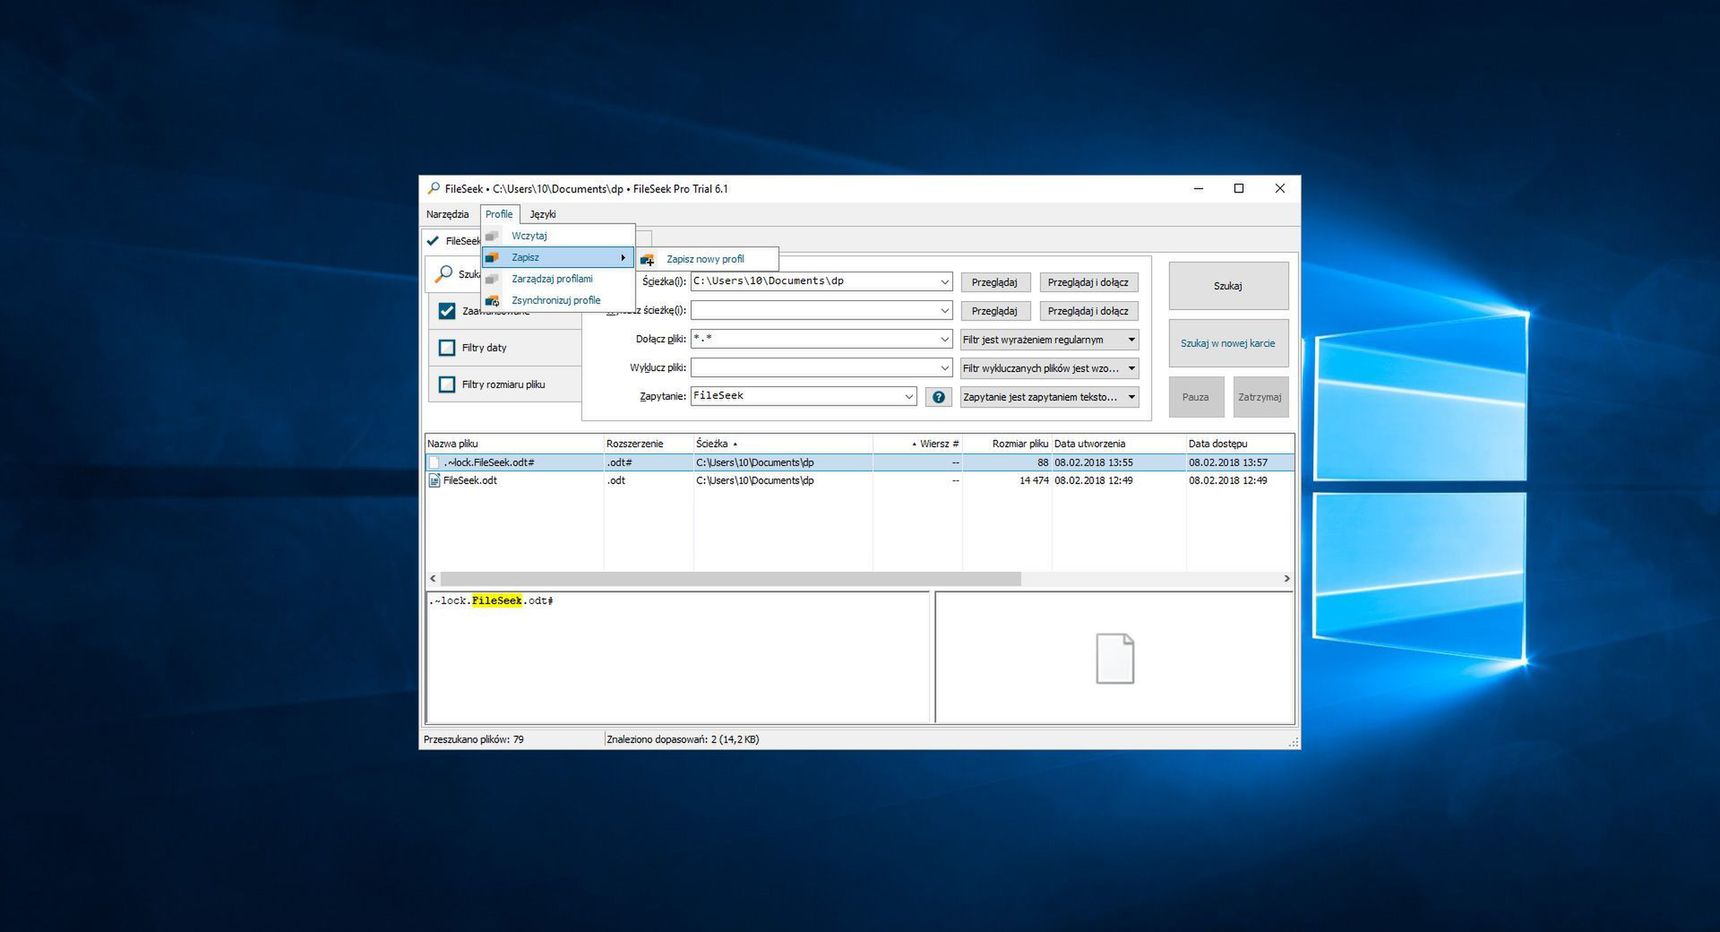Click highlighted FileSeek text in preview
Screen dimensions: 1720x932
(497, 601)
